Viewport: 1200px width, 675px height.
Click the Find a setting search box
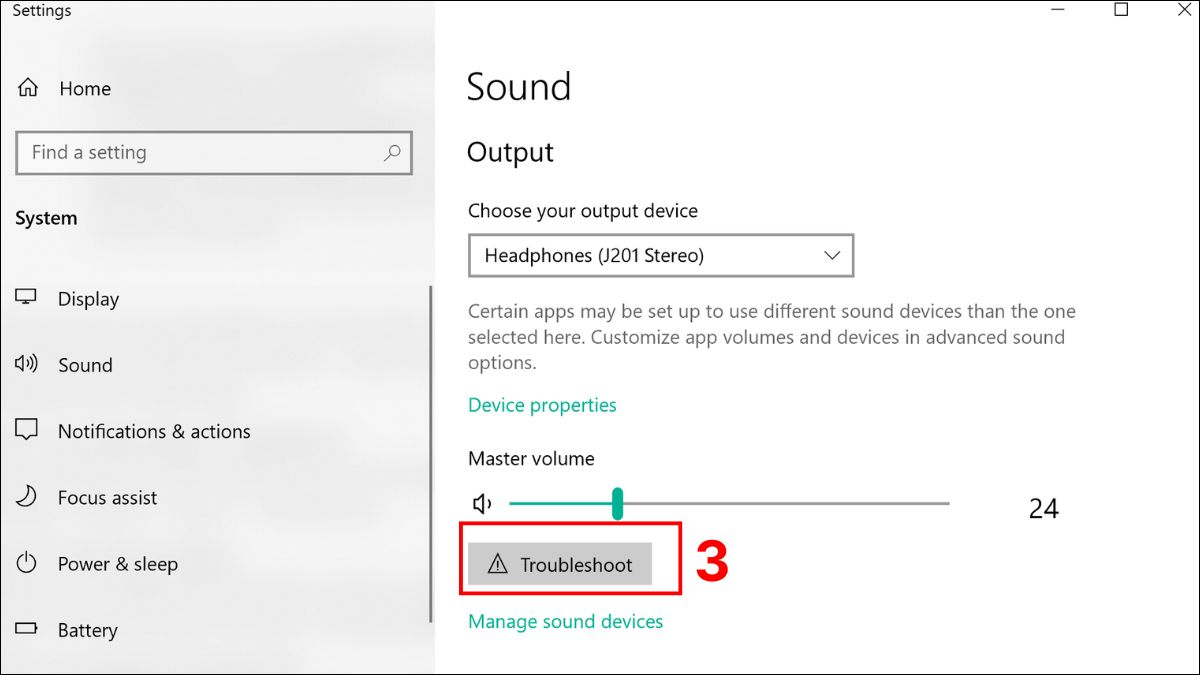click(200, 153)
